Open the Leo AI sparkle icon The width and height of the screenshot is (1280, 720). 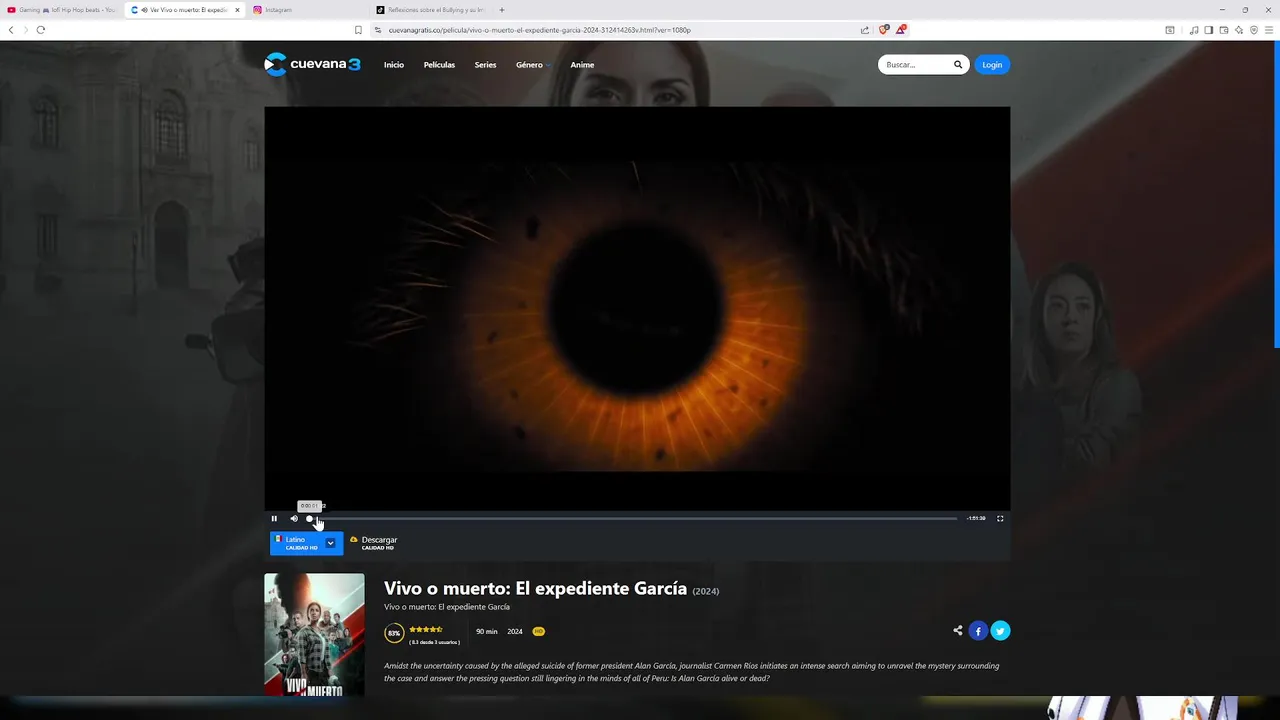click(x=1239, y=30)
